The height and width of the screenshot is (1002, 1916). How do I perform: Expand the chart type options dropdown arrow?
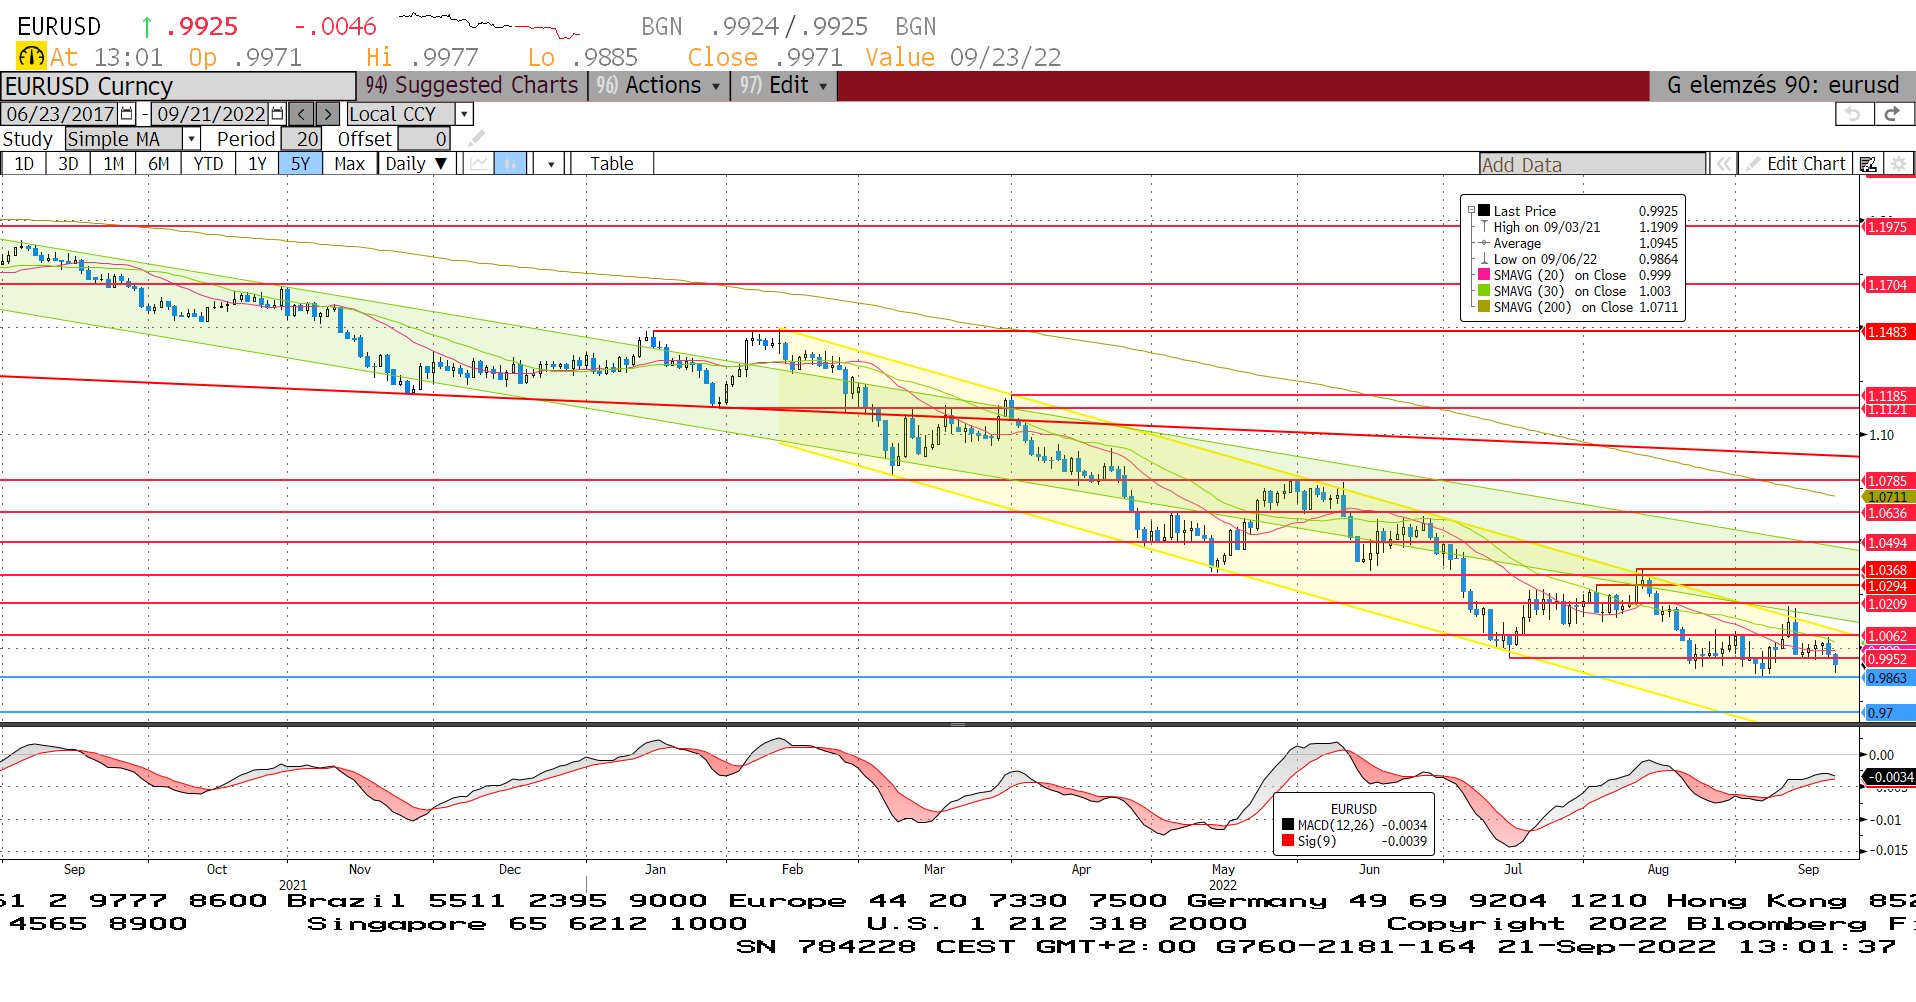coord(551,164)
